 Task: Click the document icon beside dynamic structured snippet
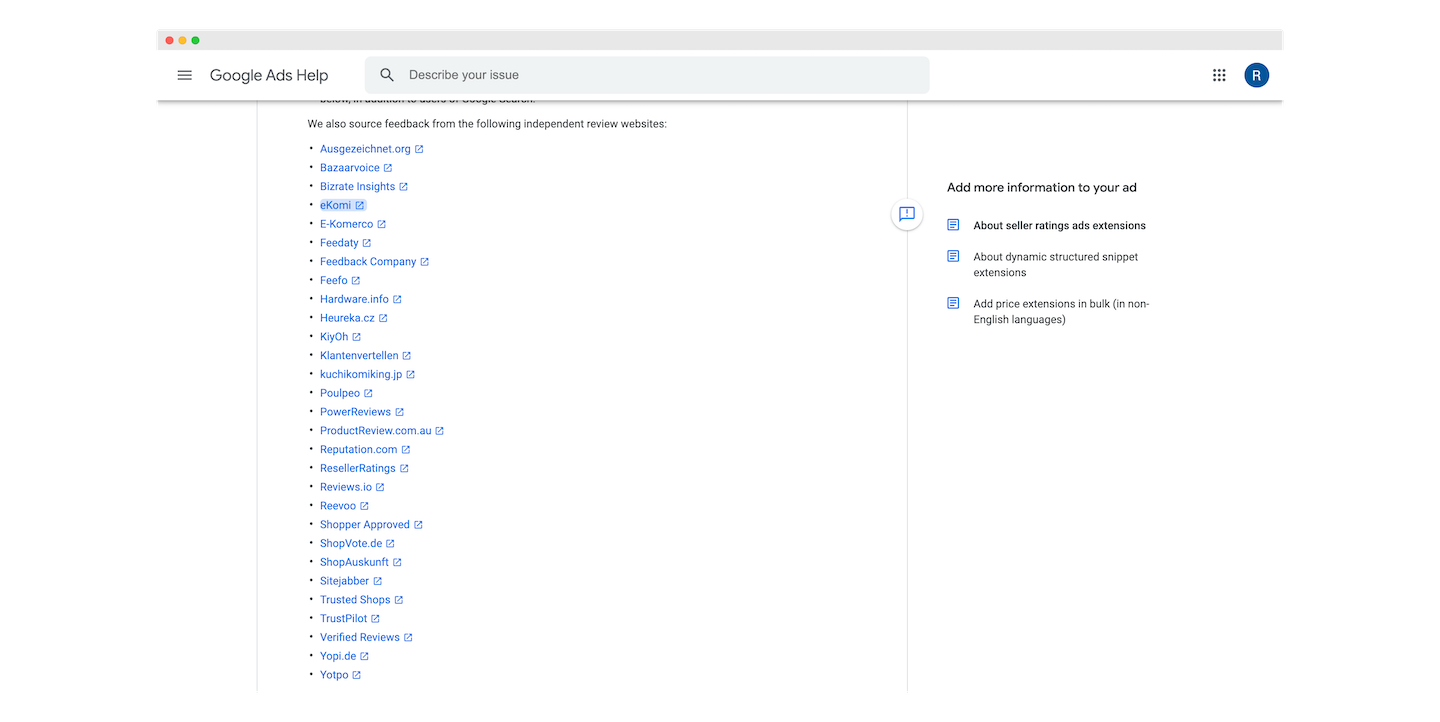click(953, 257)
